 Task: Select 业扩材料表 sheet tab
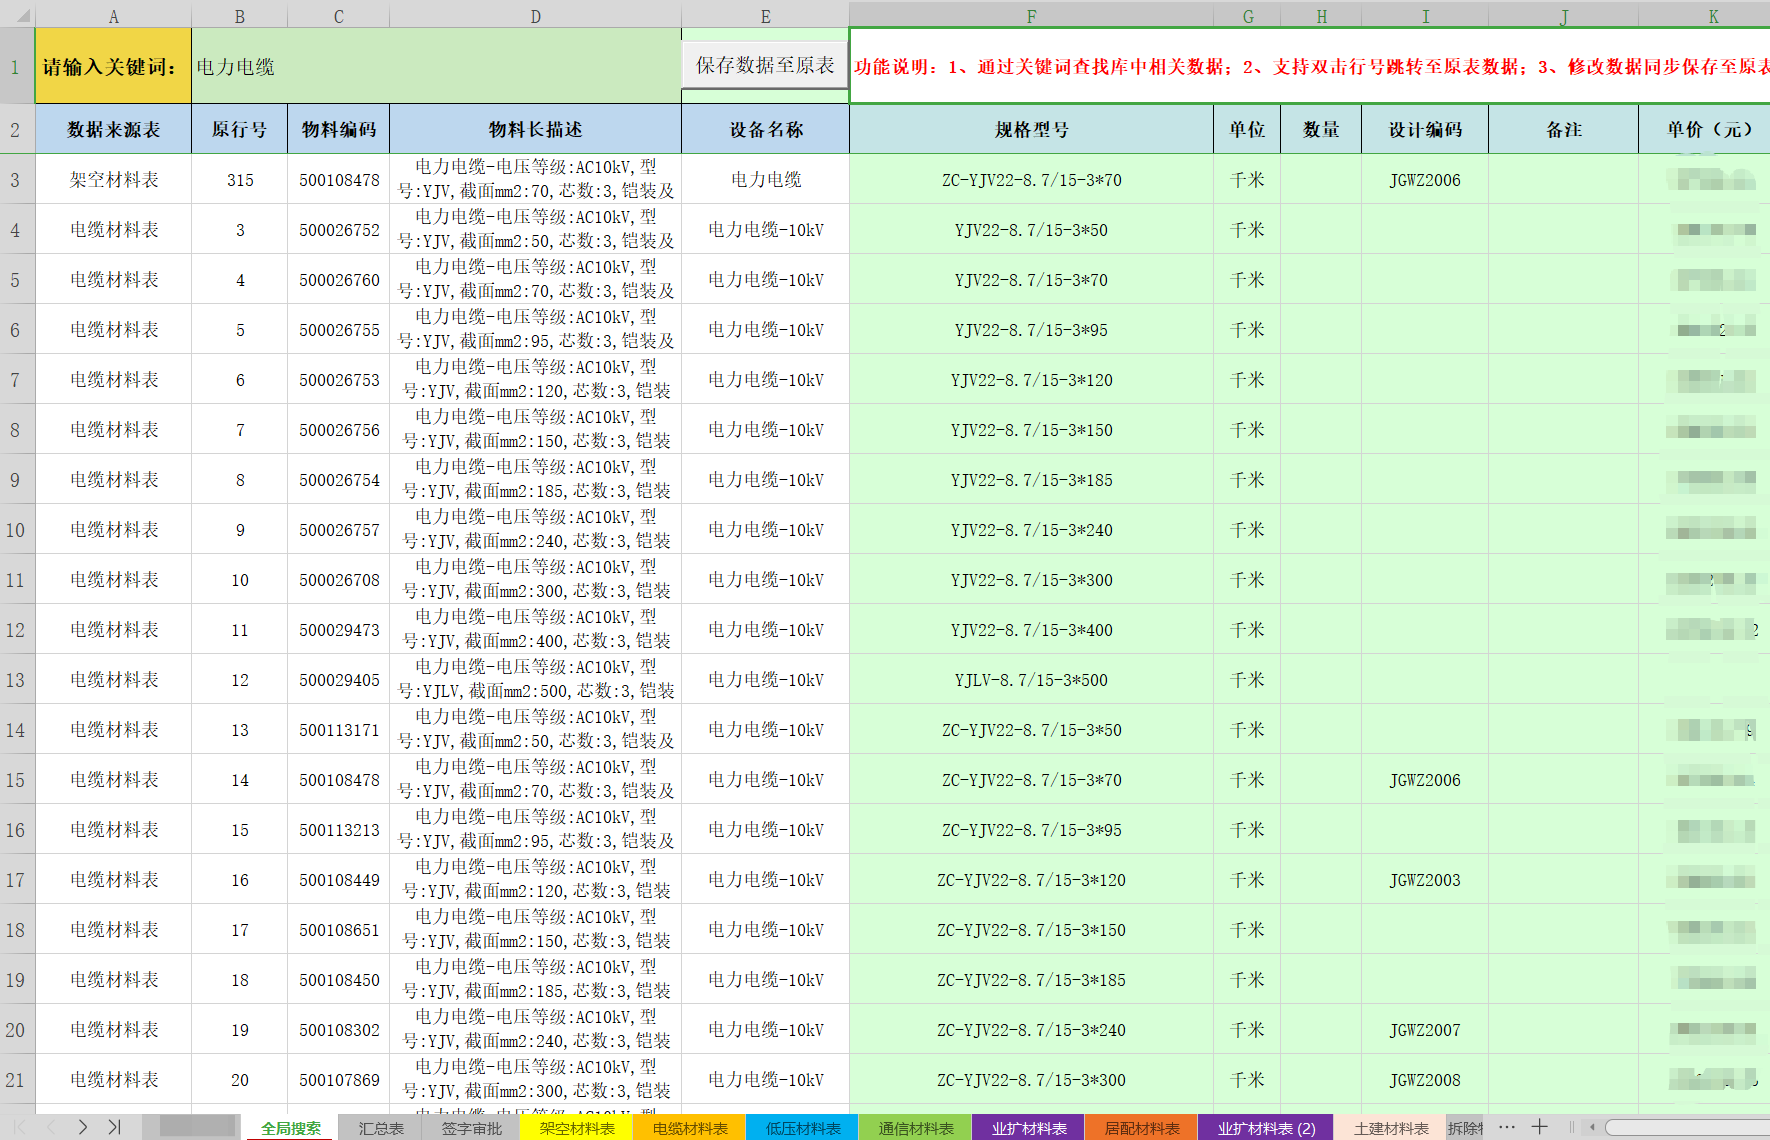[x=1029, y=1128]
